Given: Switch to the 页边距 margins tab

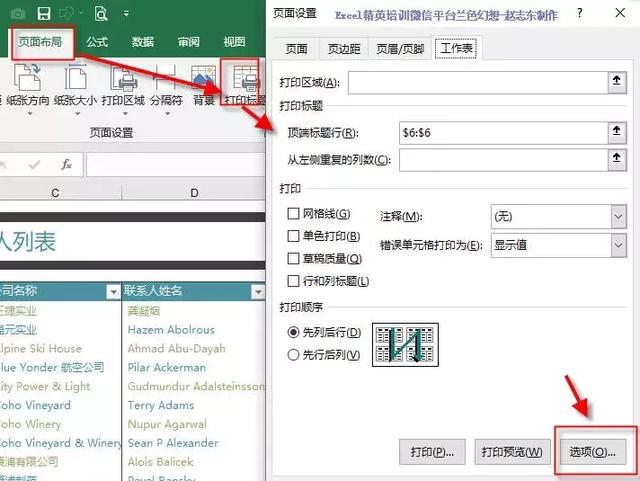Looking at the screenshot, I should pyautogui.click(x=343, y=49).
